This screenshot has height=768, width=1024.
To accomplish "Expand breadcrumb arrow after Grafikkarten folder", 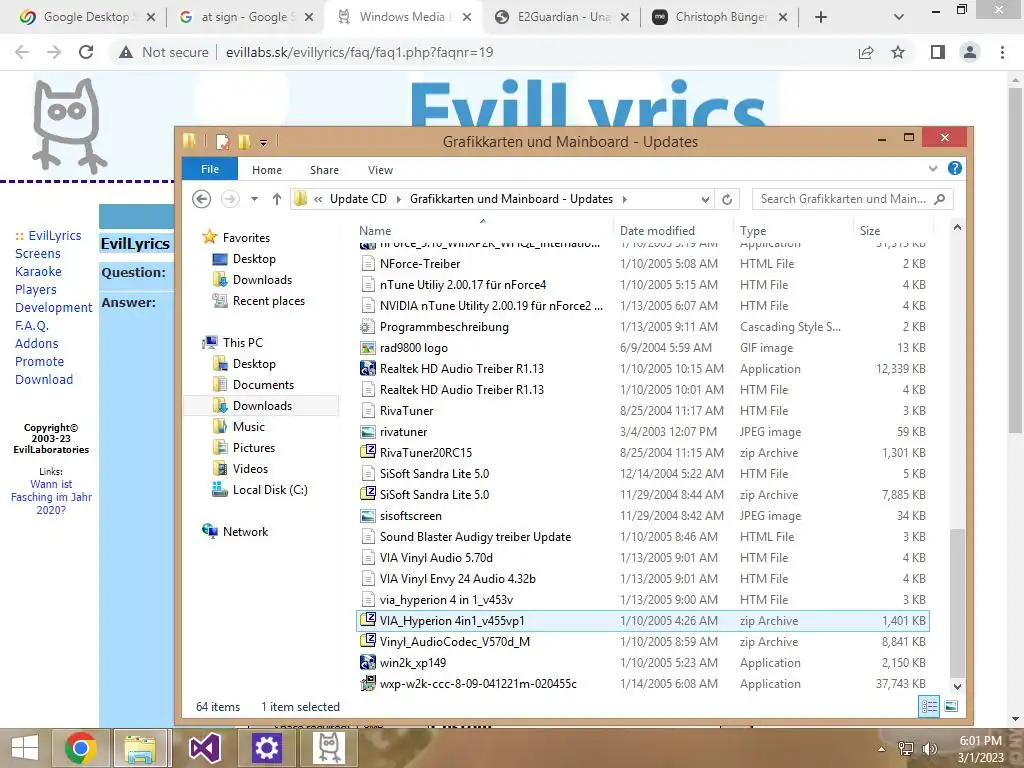I will click(x=625, y=199).
